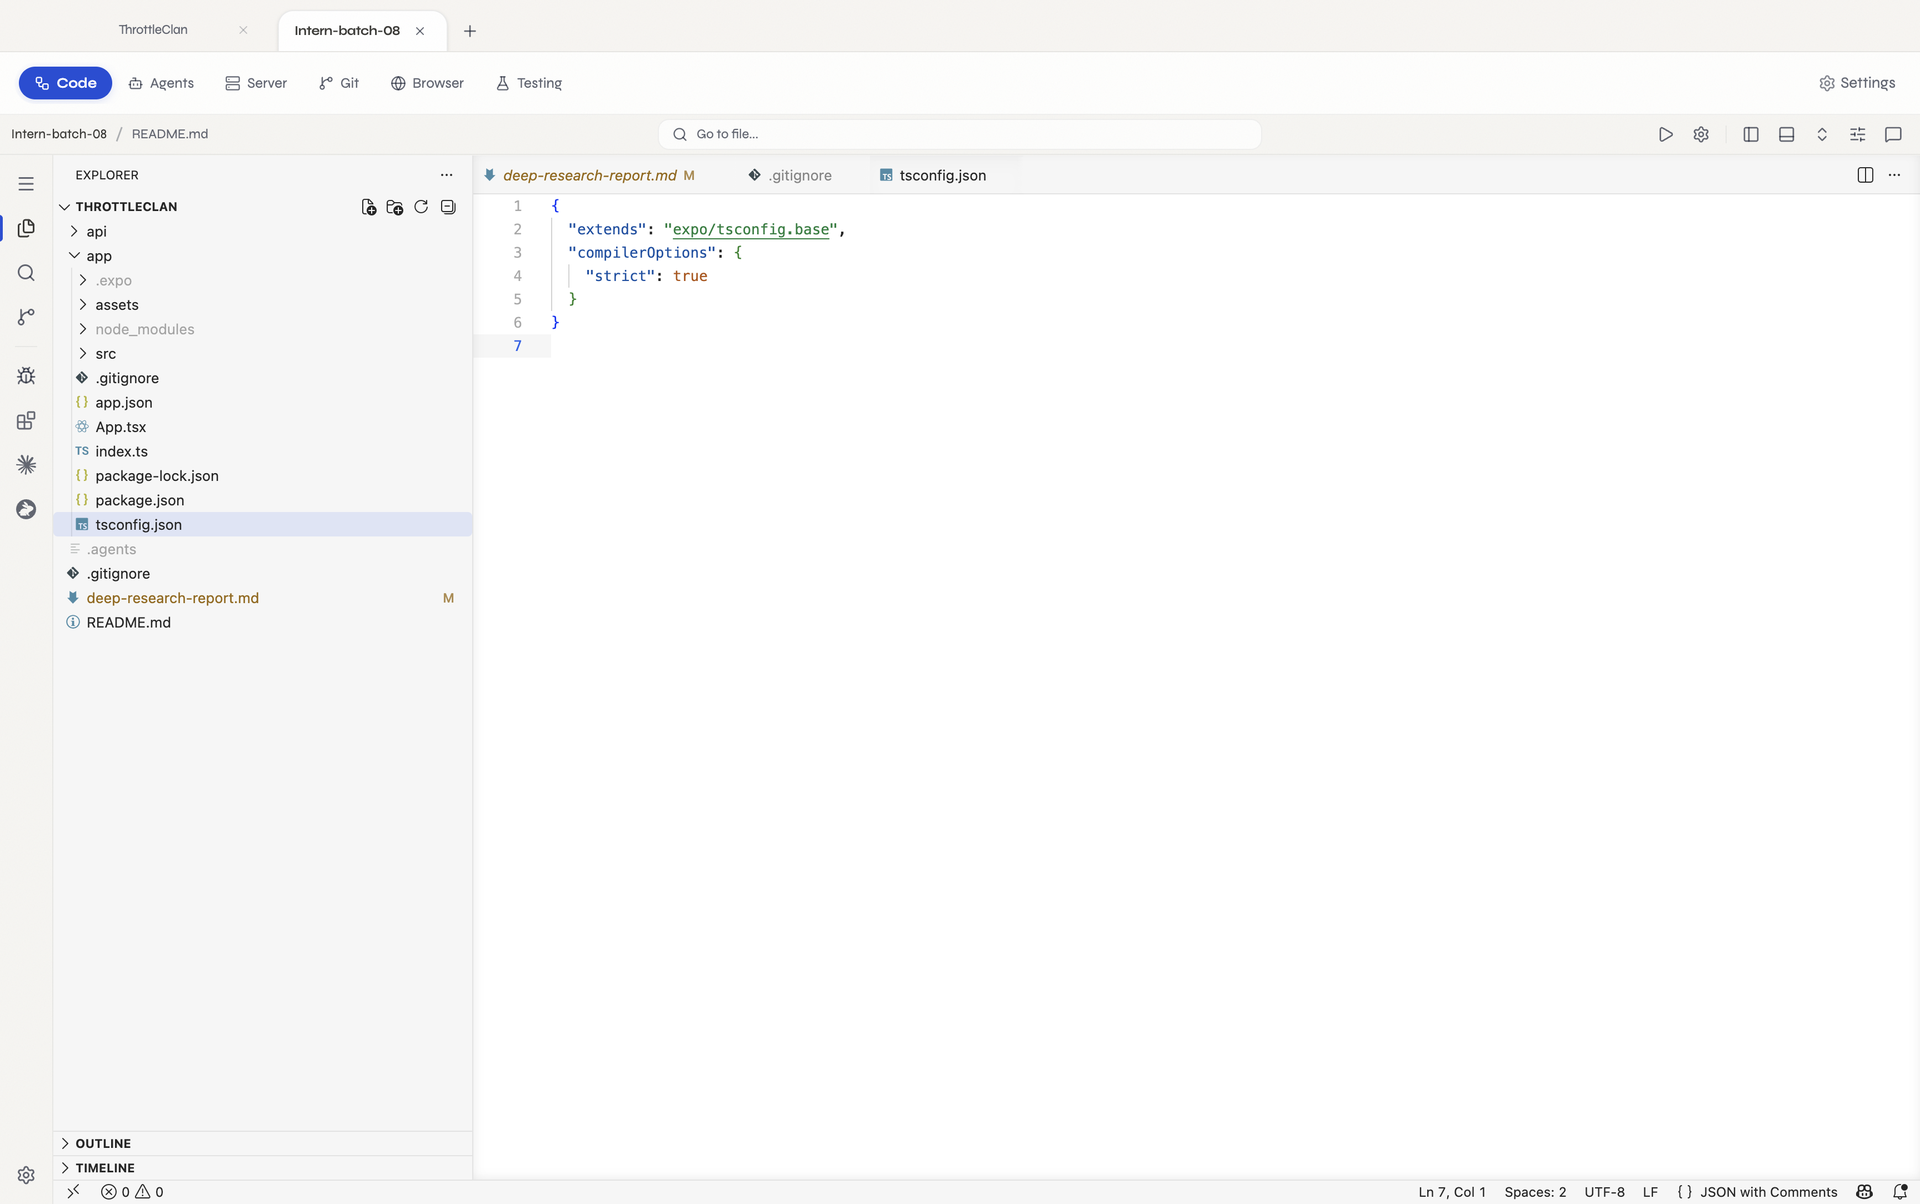
Task: Switch to the Git view
Action: (339, 83)
